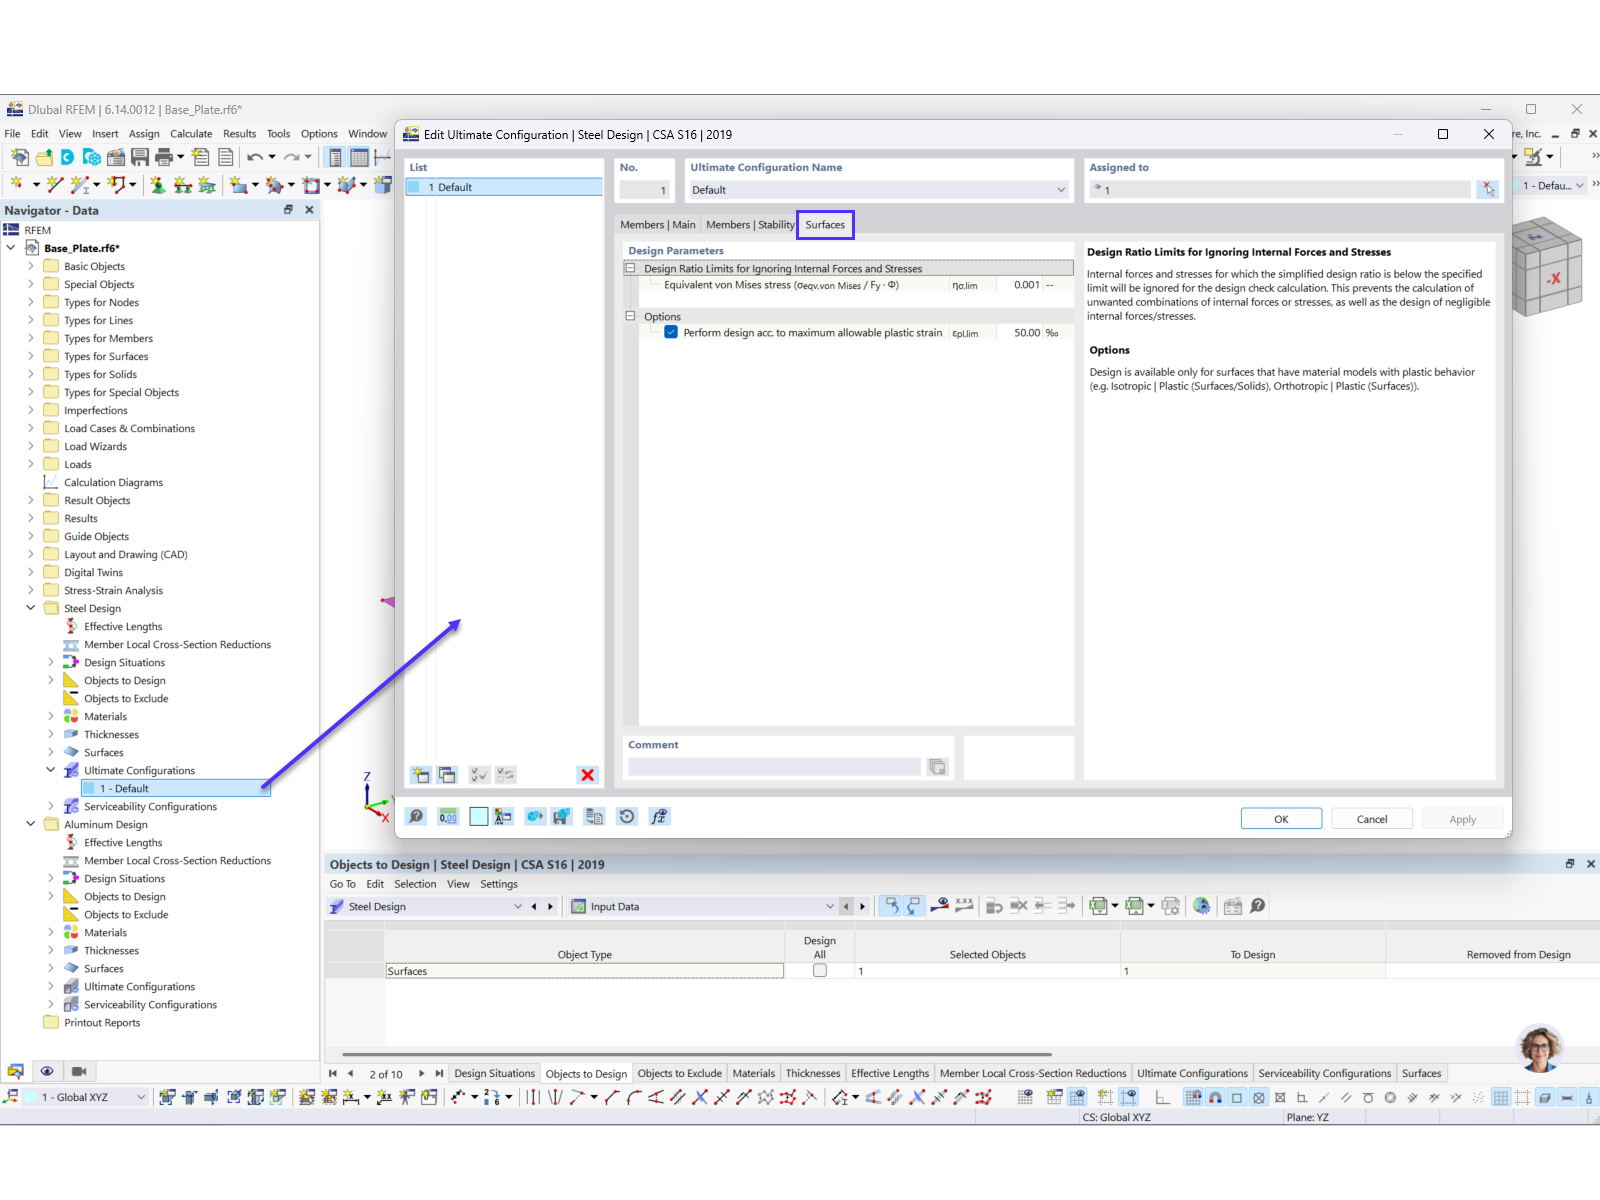1600x1200 pixels.
Task: Confirm the dialog with the OK button
Action: tap(1281, 819)
